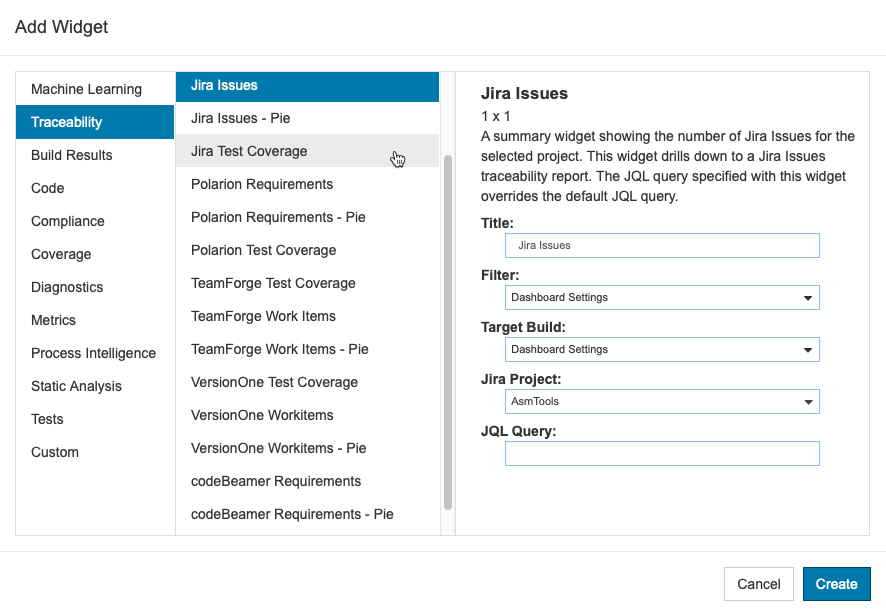Click the Cancel button
The width and height of the screenshot is (886, 616).
coord(759,584)
